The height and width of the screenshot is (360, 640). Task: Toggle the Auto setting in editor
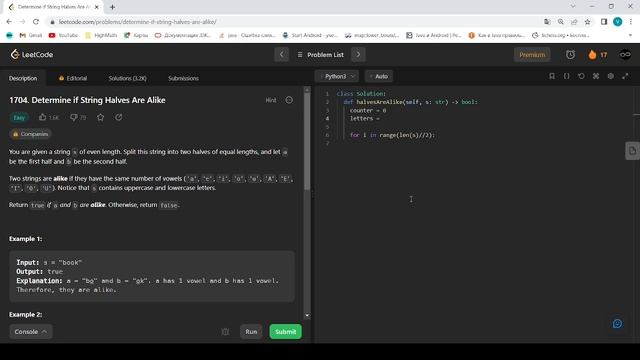[x=379, y=76]
